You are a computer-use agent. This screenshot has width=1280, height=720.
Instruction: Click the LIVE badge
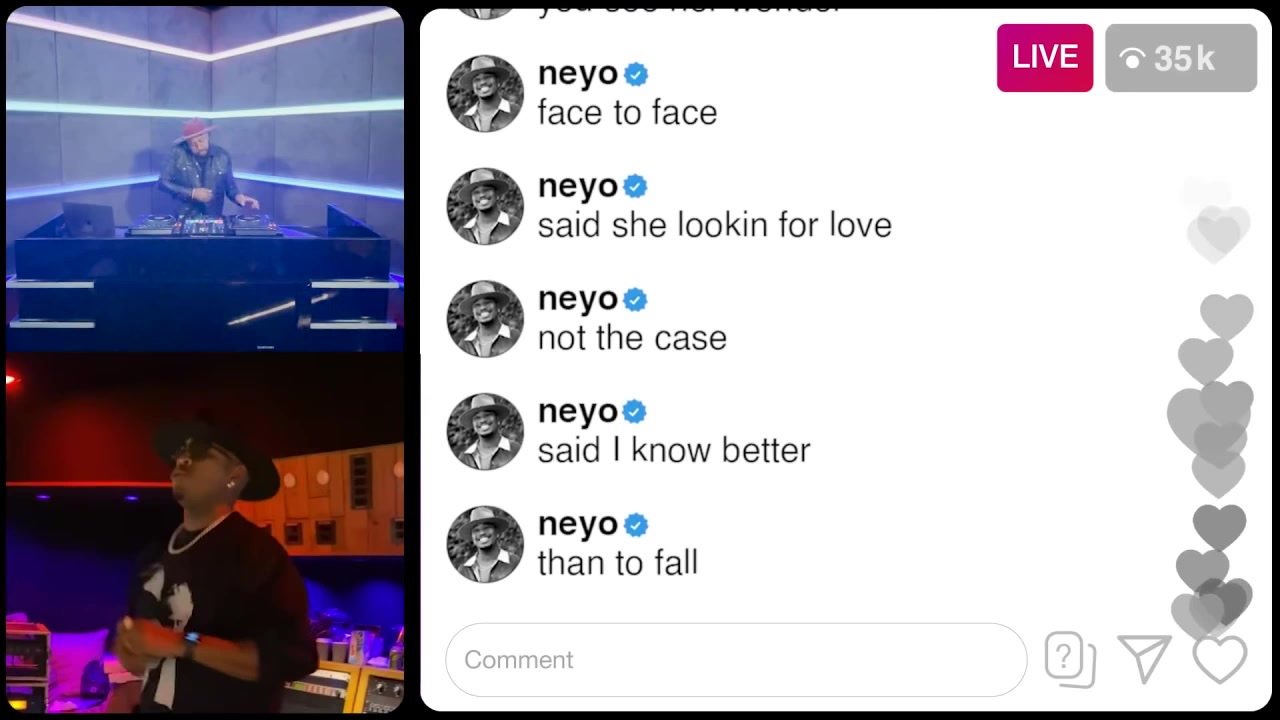pos(1045,58)
